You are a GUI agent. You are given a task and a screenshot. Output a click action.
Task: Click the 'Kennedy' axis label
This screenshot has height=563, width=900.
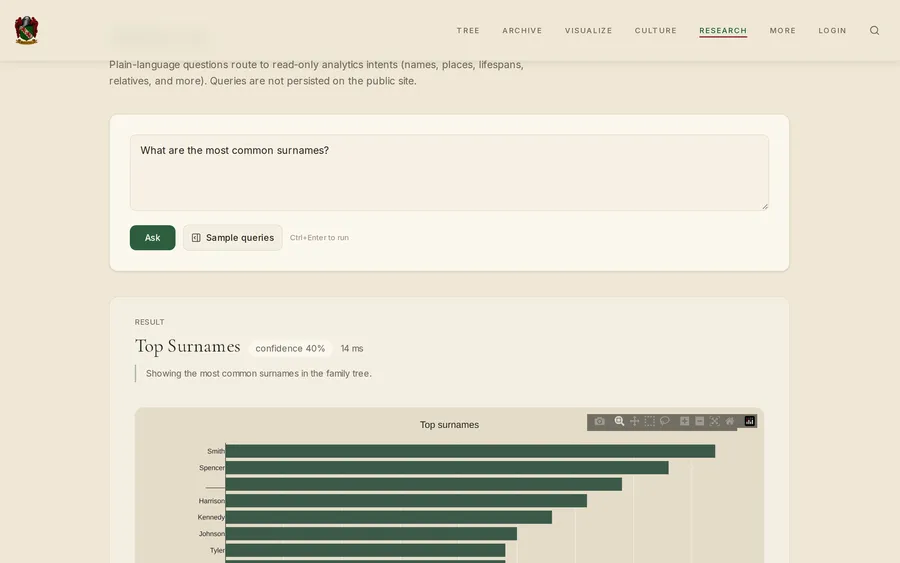pos(211,517)
